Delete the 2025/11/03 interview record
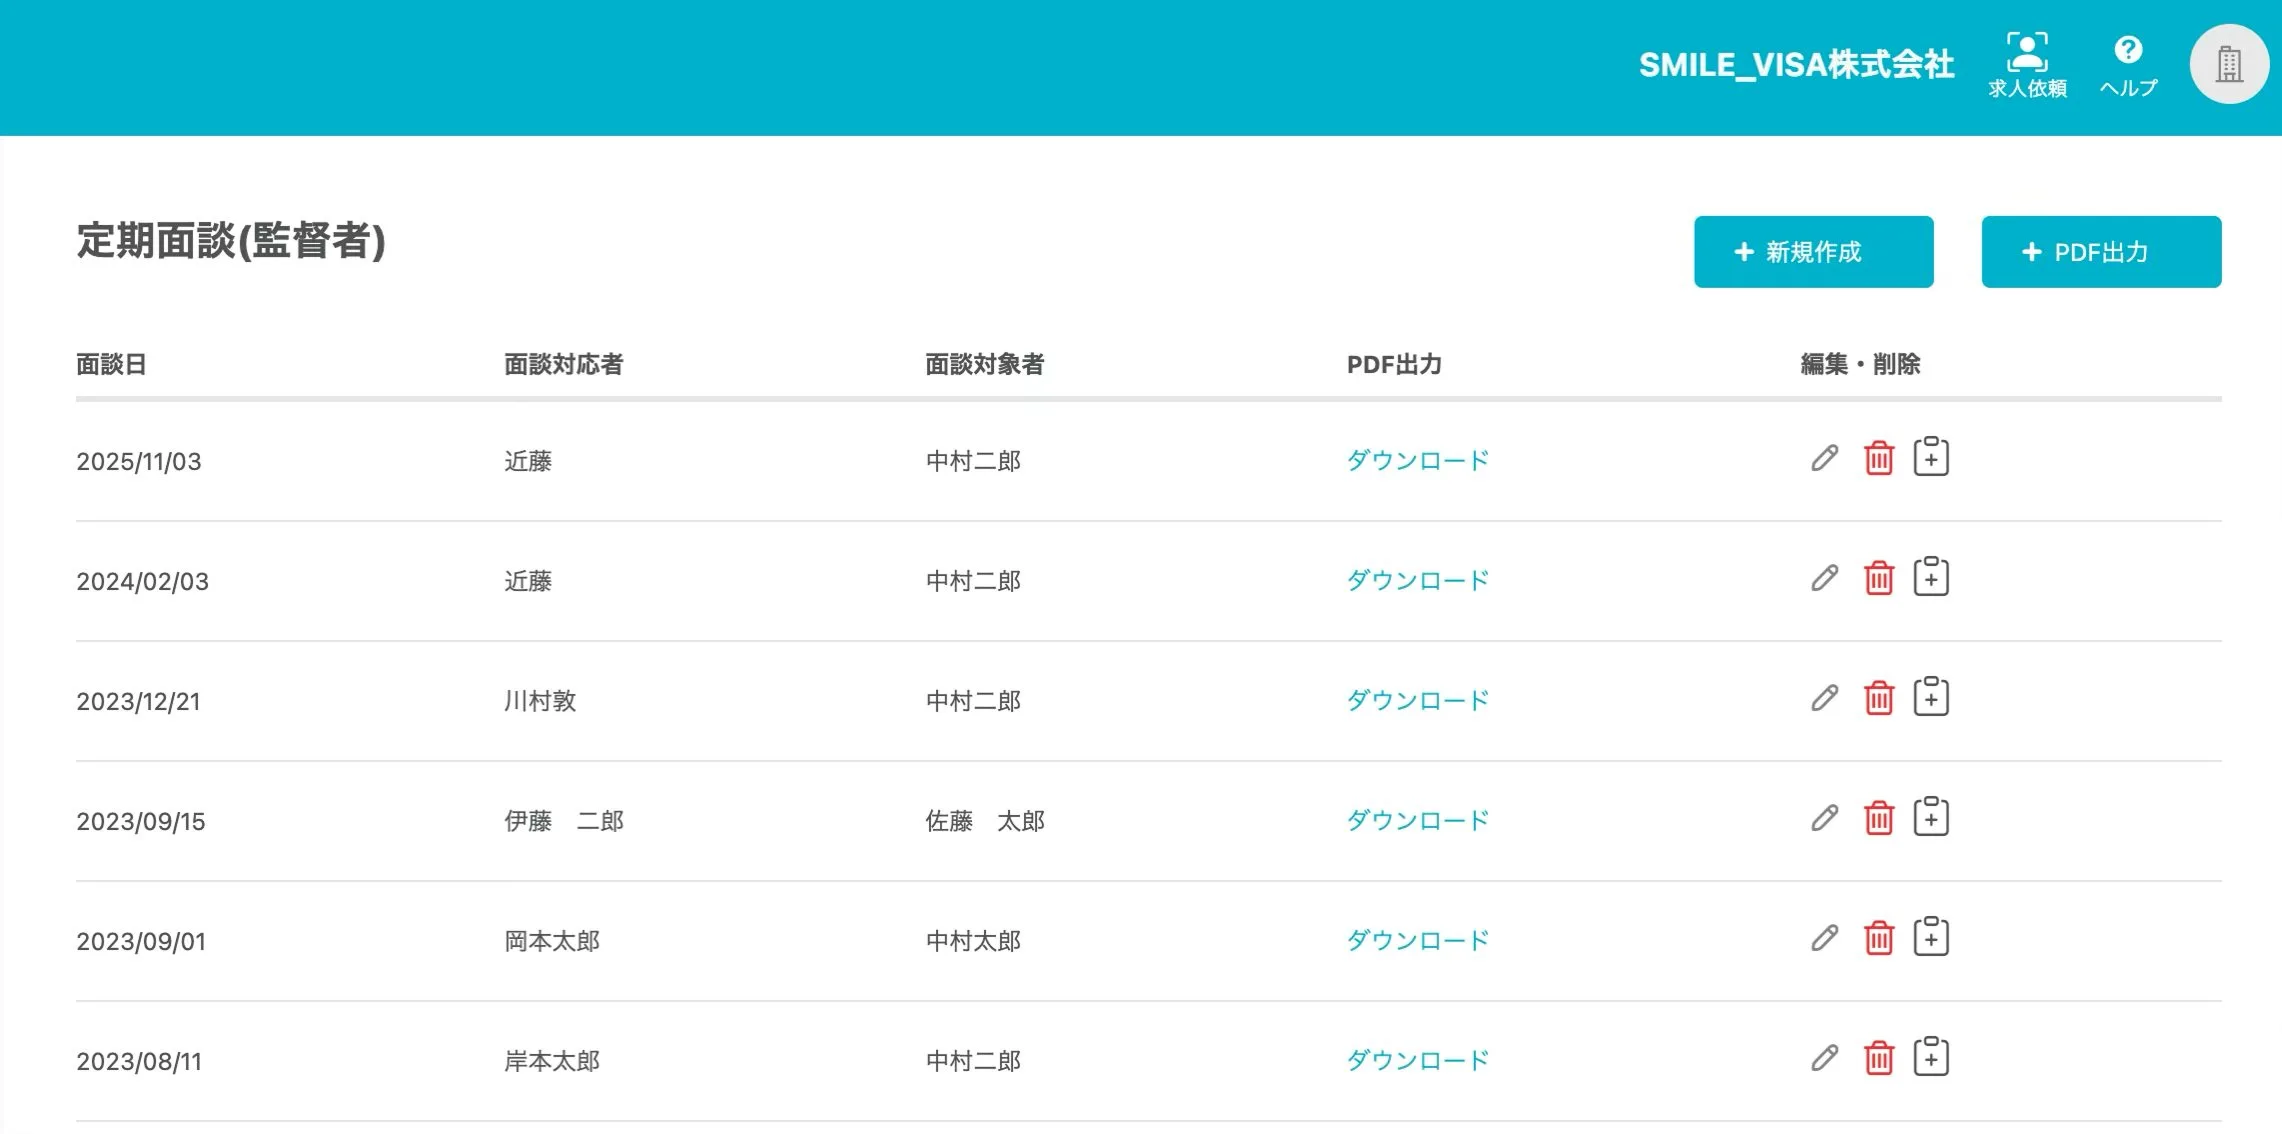The image size is (2282, 1134). pyautogui.click(x=1878, y=459)
